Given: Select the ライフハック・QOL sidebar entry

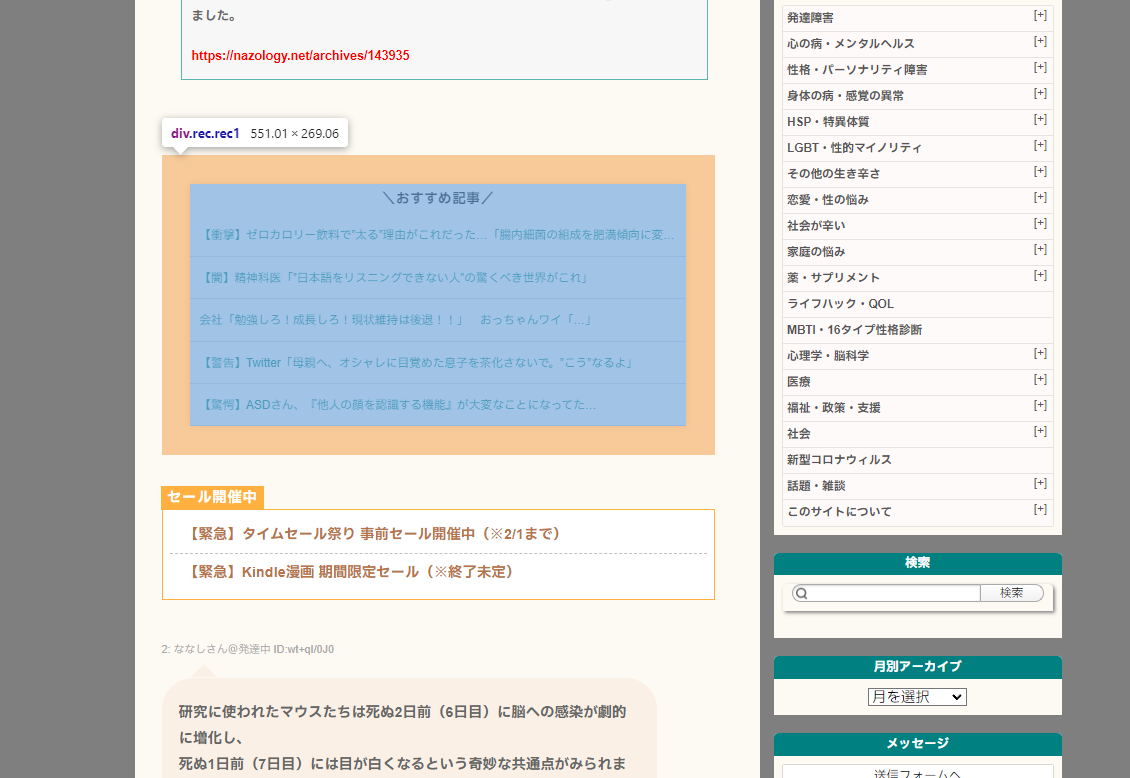Looking at the screenshot, I should [x=840, y=303].
